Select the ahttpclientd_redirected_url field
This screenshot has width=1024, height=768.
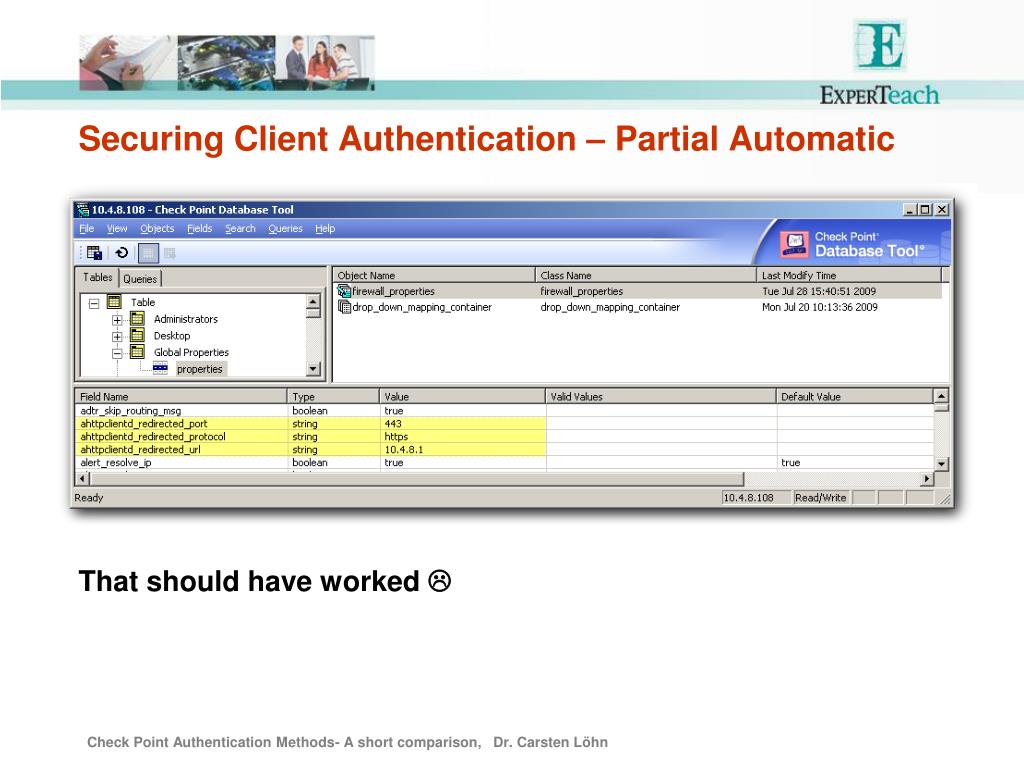(x=140, y=450)
